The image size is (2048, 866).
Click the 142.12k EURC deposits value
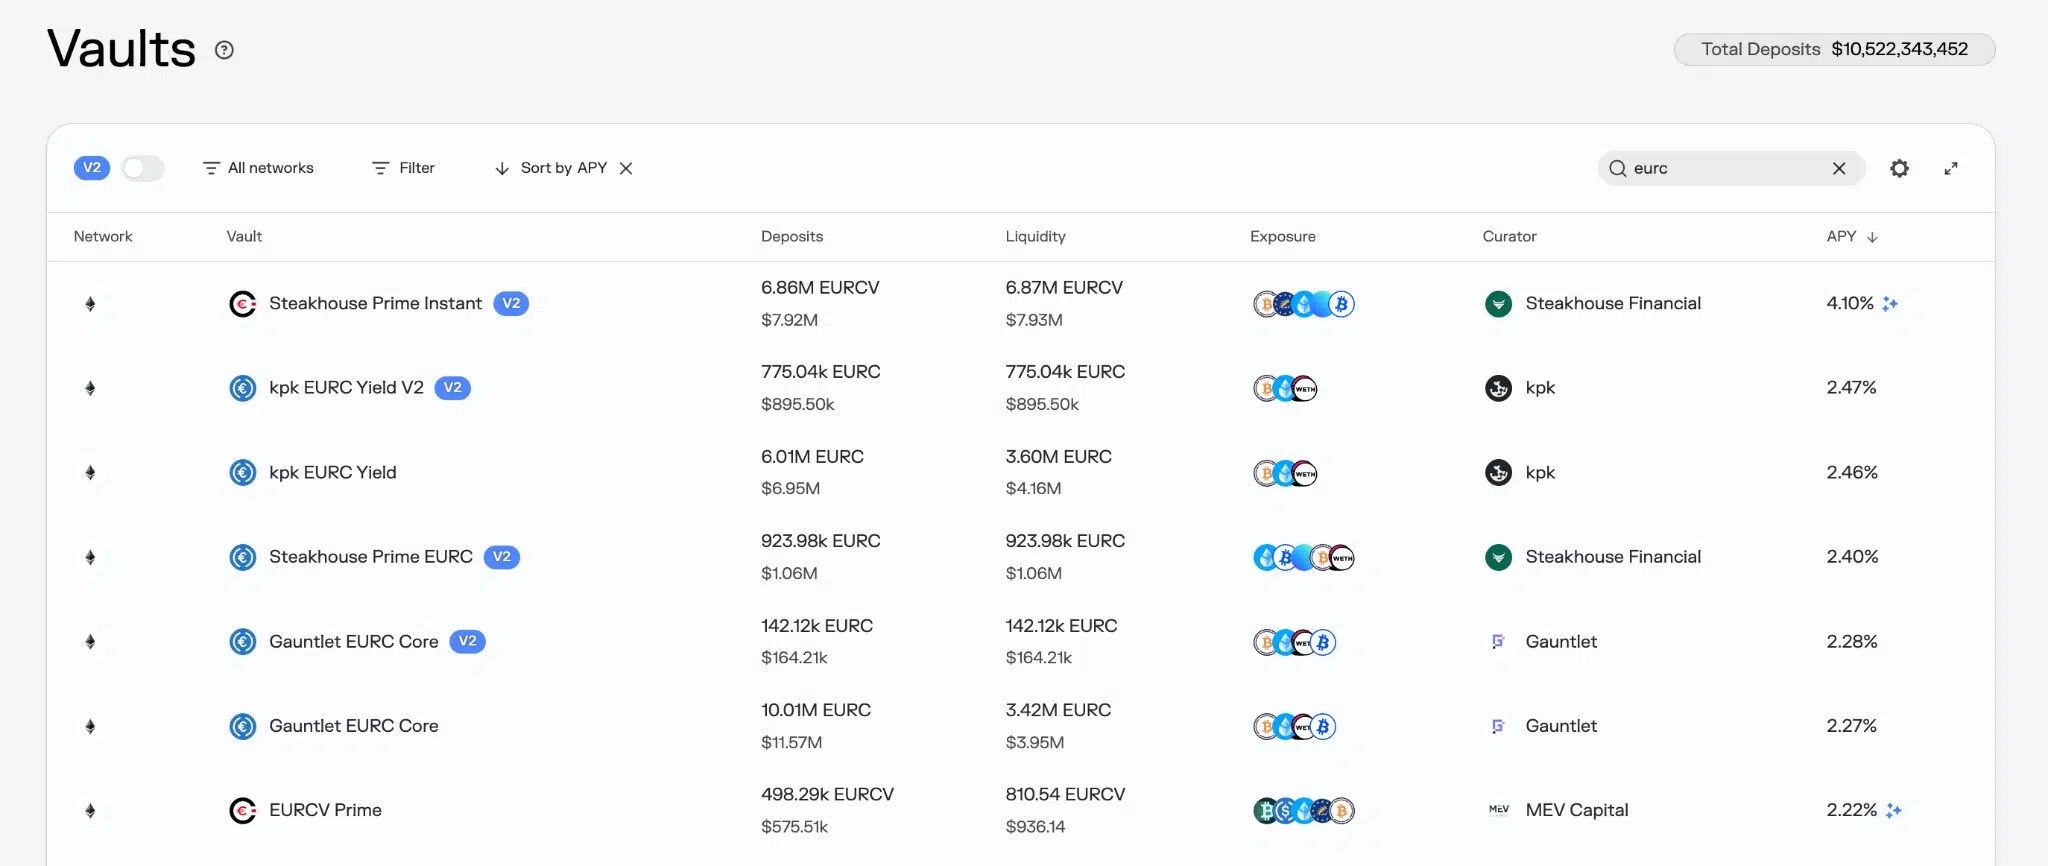pyautogui.click(x=817, y=626)
